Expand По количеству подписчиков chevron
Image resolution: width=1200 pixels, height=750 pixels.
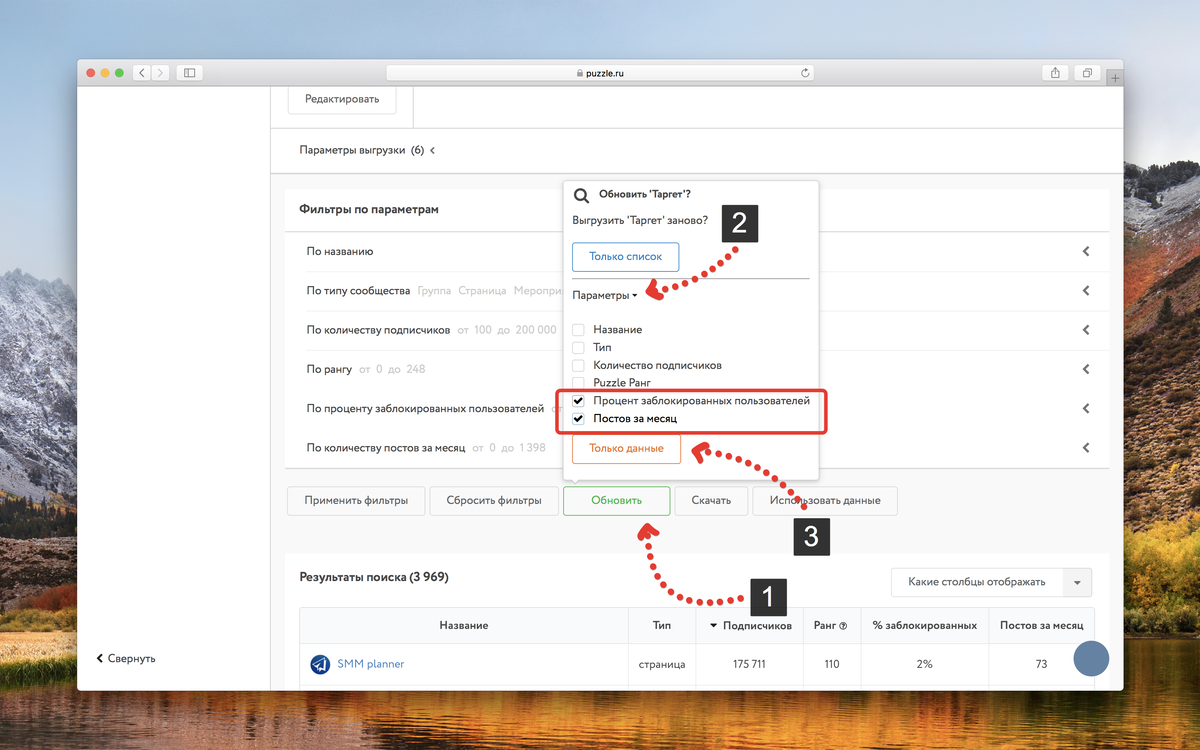click(x=1086, y=330)
